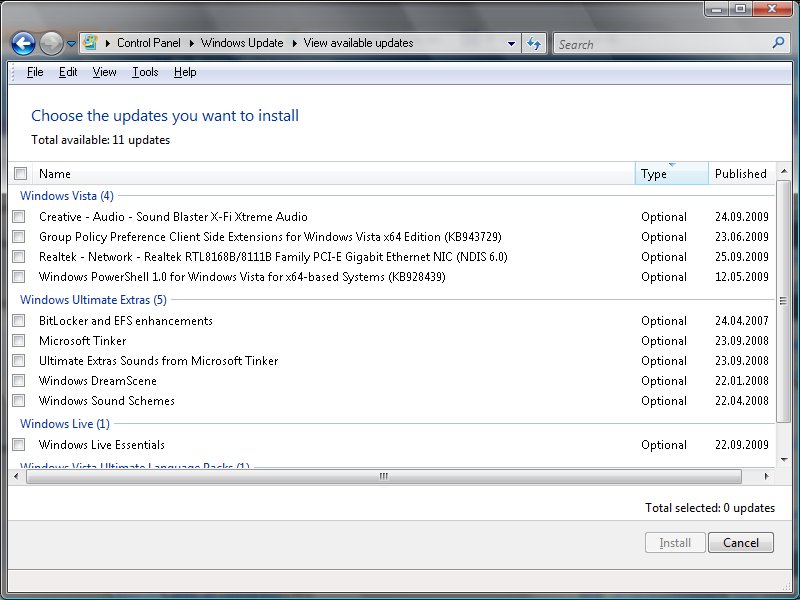Close the Windows Update window
Screen dimensions: 800x600
pos(772,9)
